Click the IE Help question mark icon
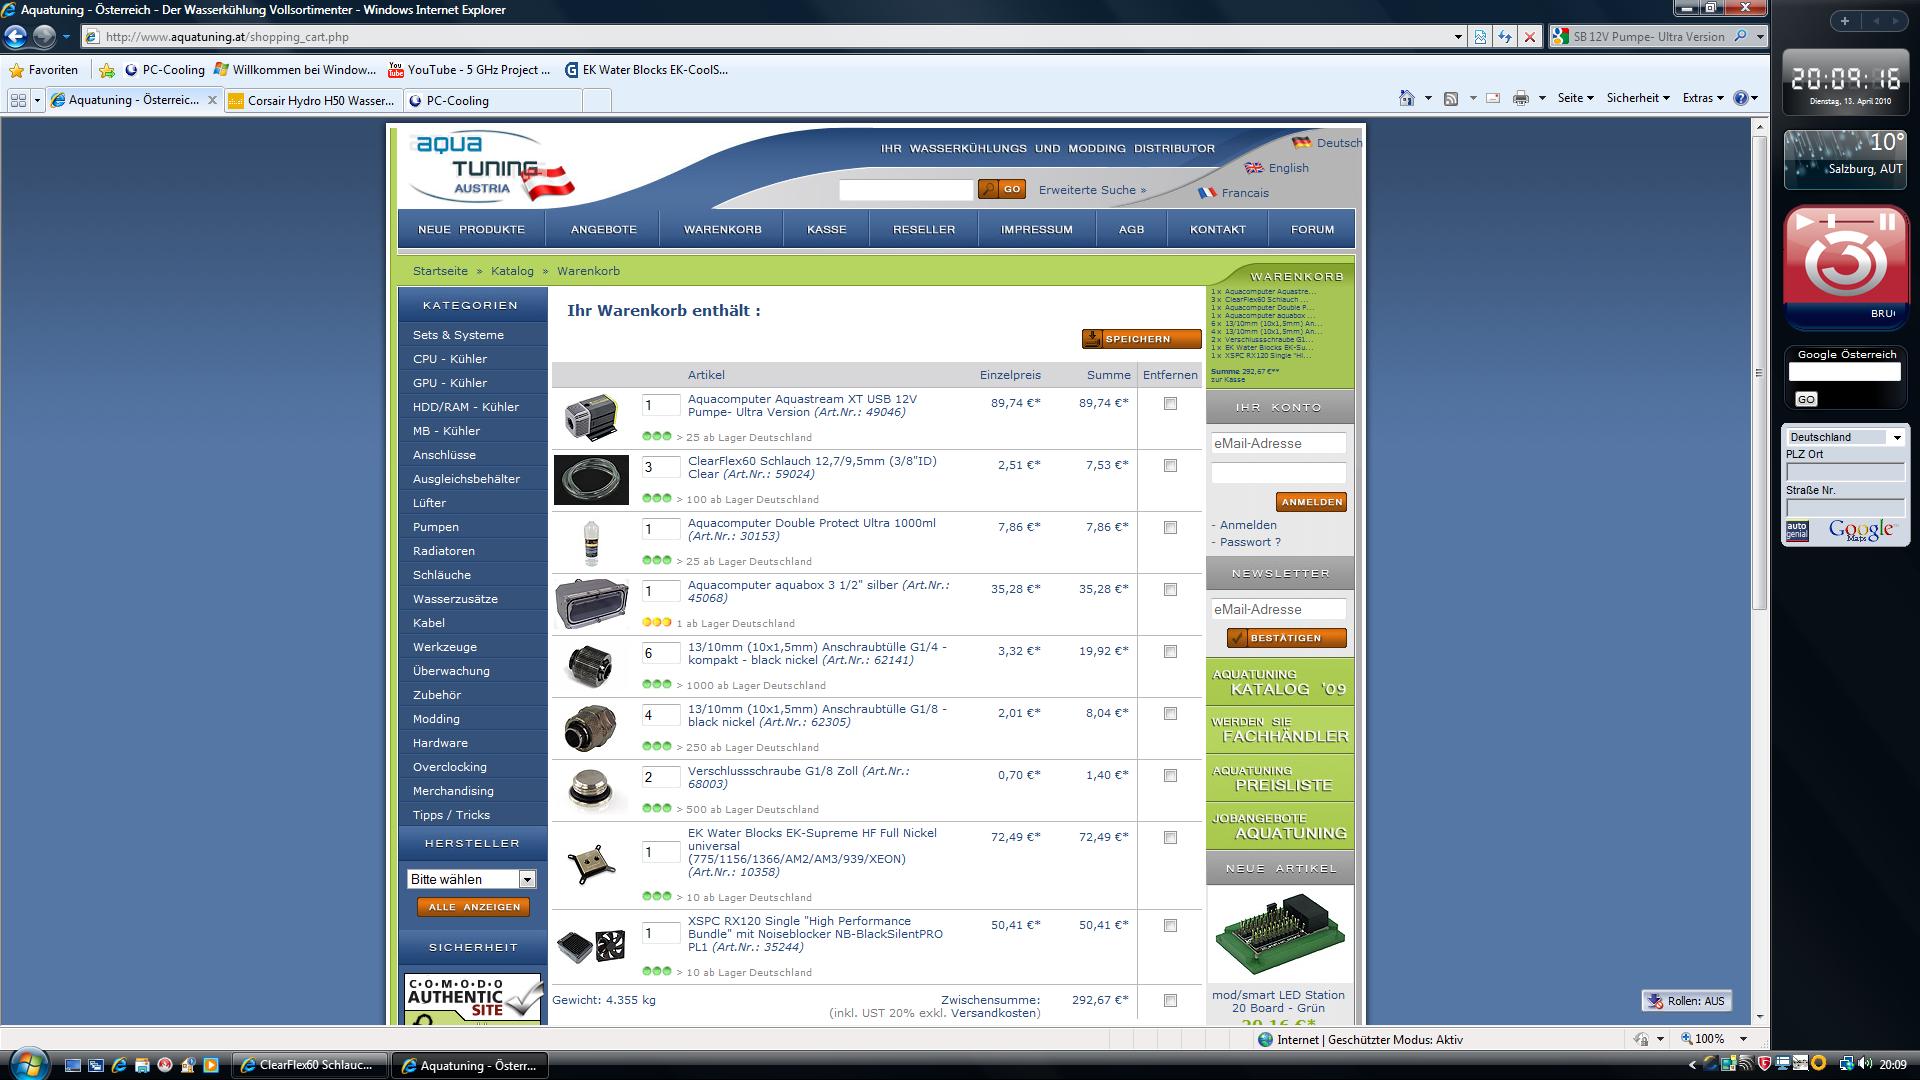Image resolution: width=1920 pixels, height=1080 pixels. [1741, 98]
